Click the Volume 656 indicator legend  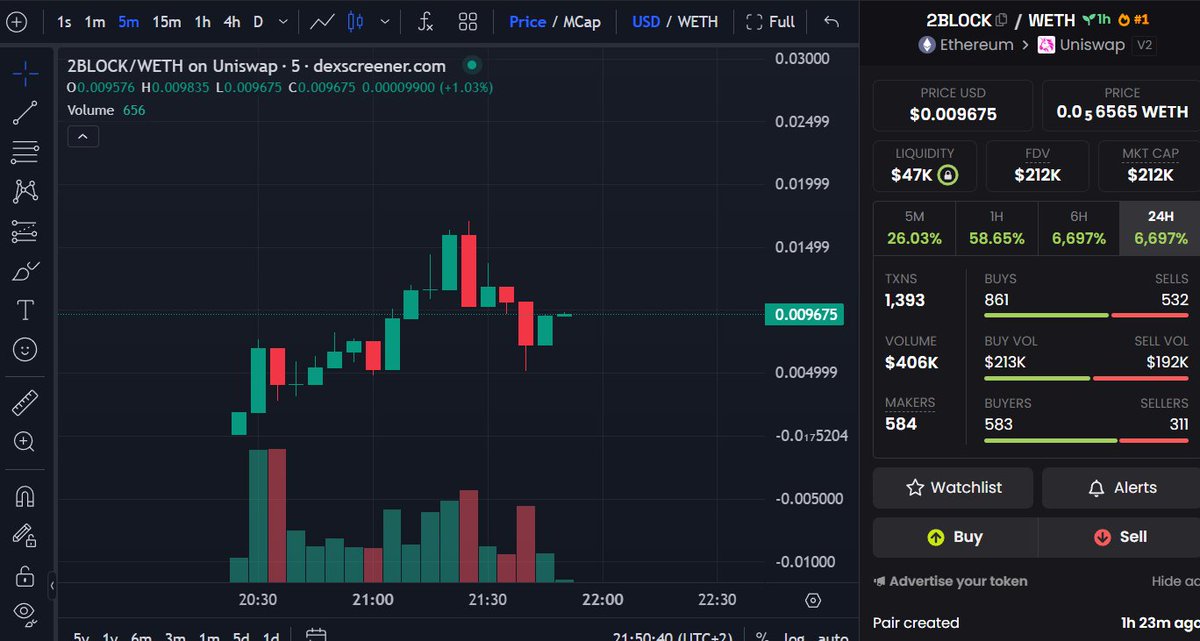(106, 110)
